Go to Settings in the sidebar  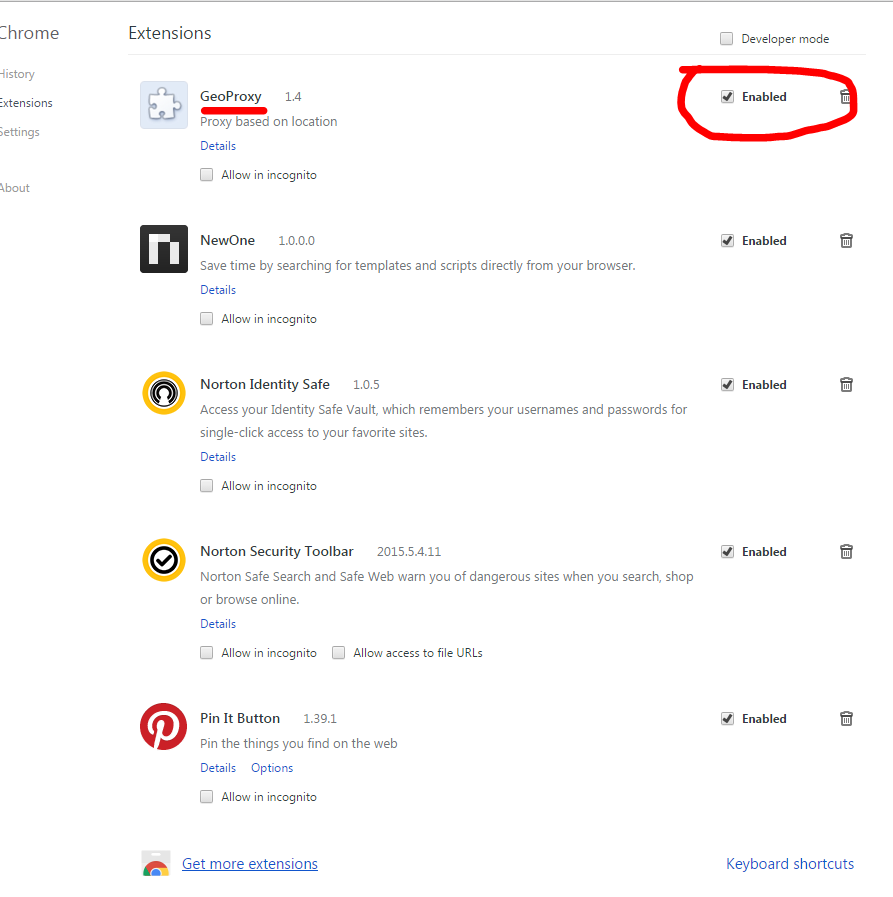[x=19, y=132]
